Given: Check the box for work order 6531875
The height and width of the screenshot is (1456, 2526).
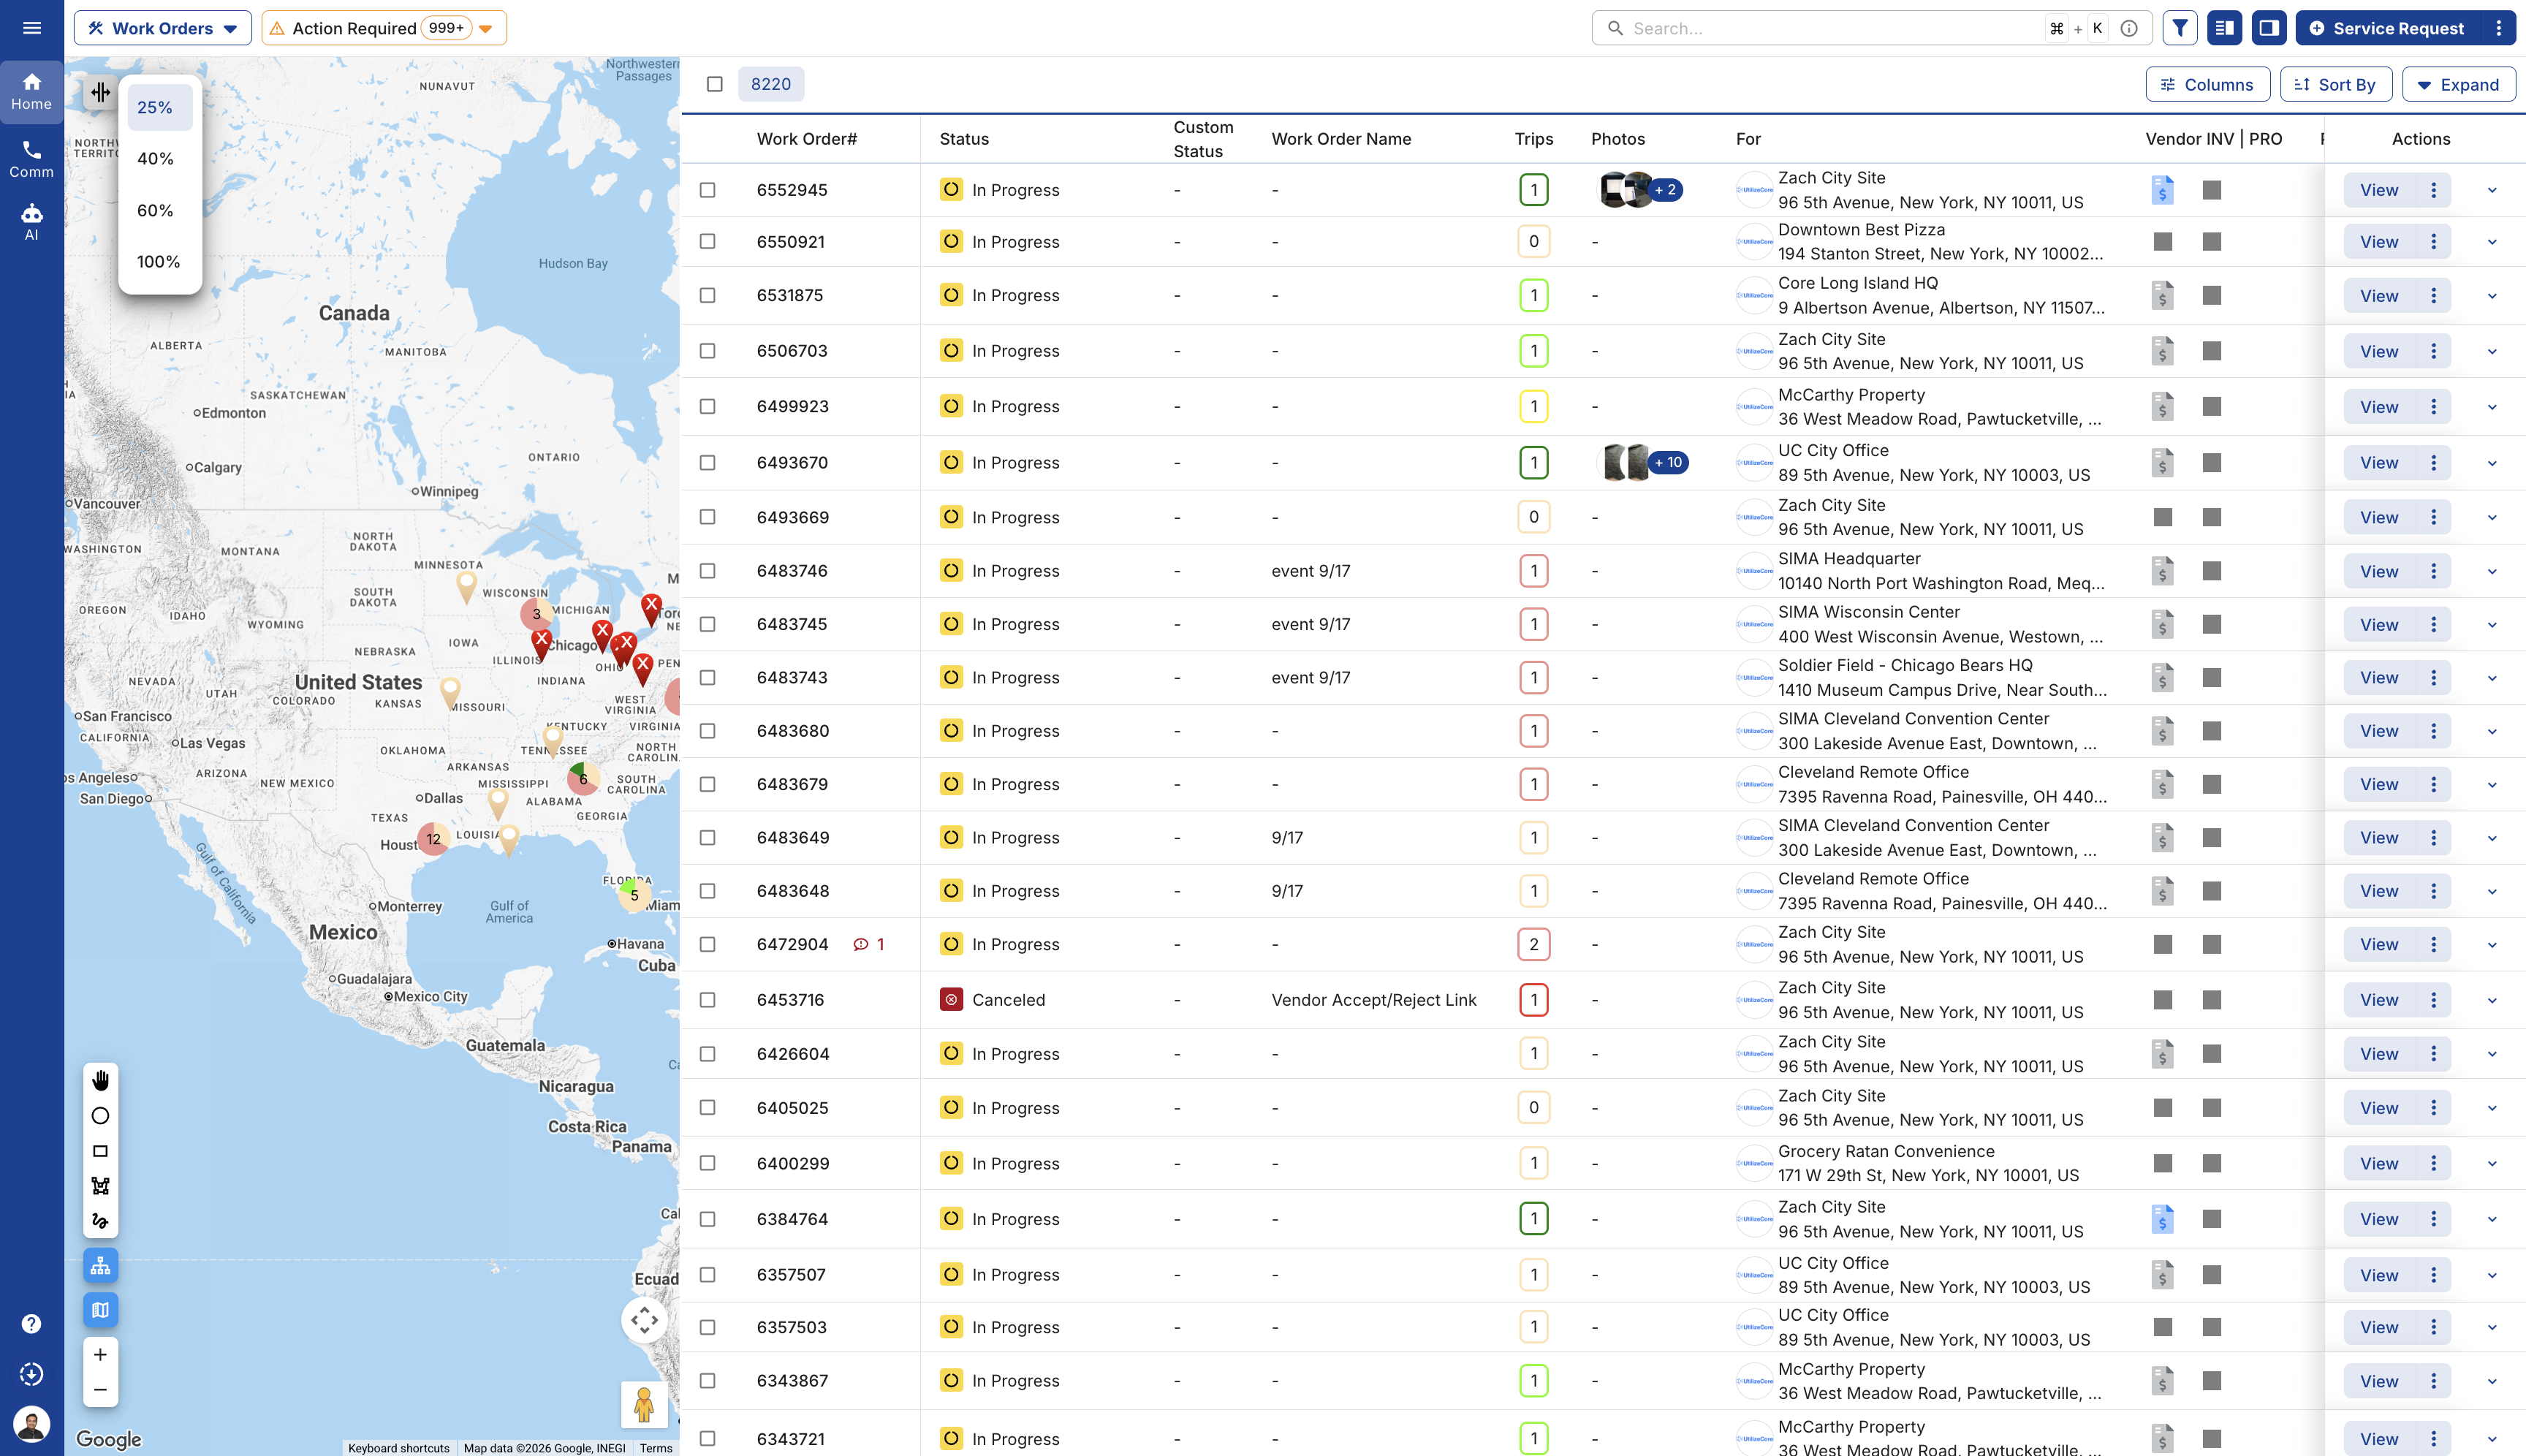Looking at the screenshot, I should 707,295.
